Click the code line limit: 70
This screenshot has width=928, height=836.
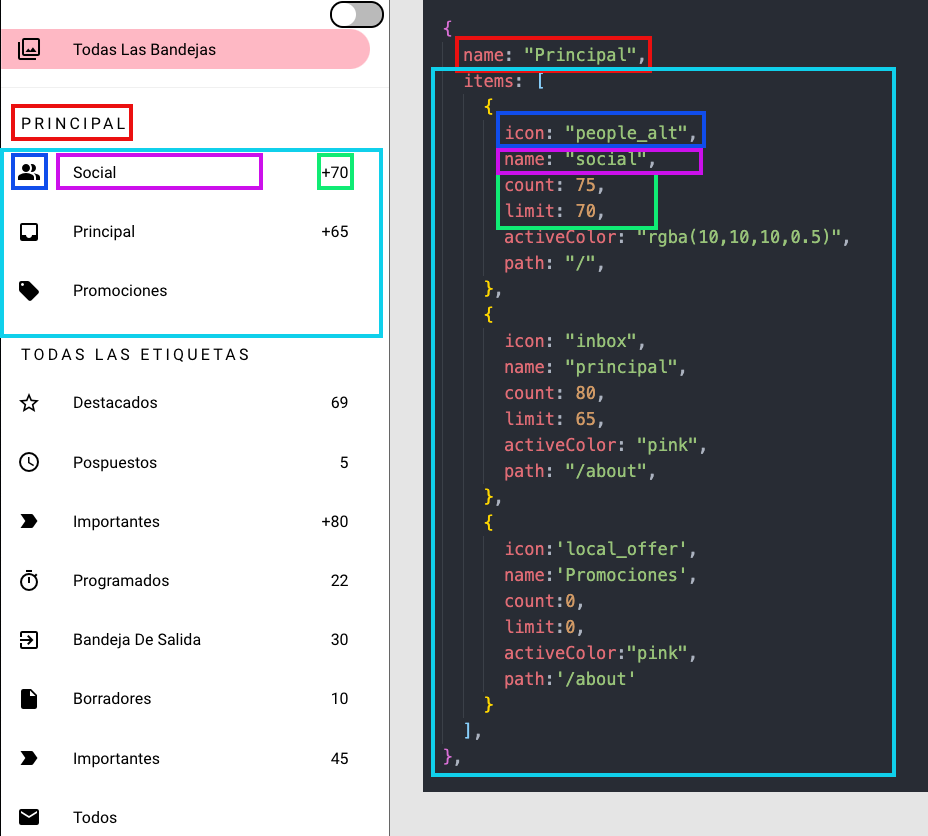[553, 211]
